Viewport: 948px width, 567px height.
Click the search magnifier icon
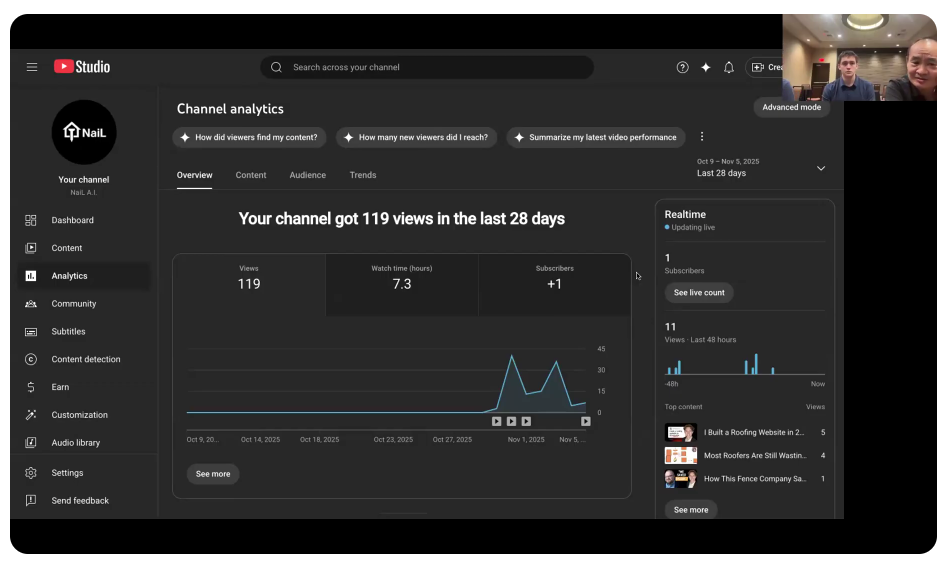click(276, 67)
